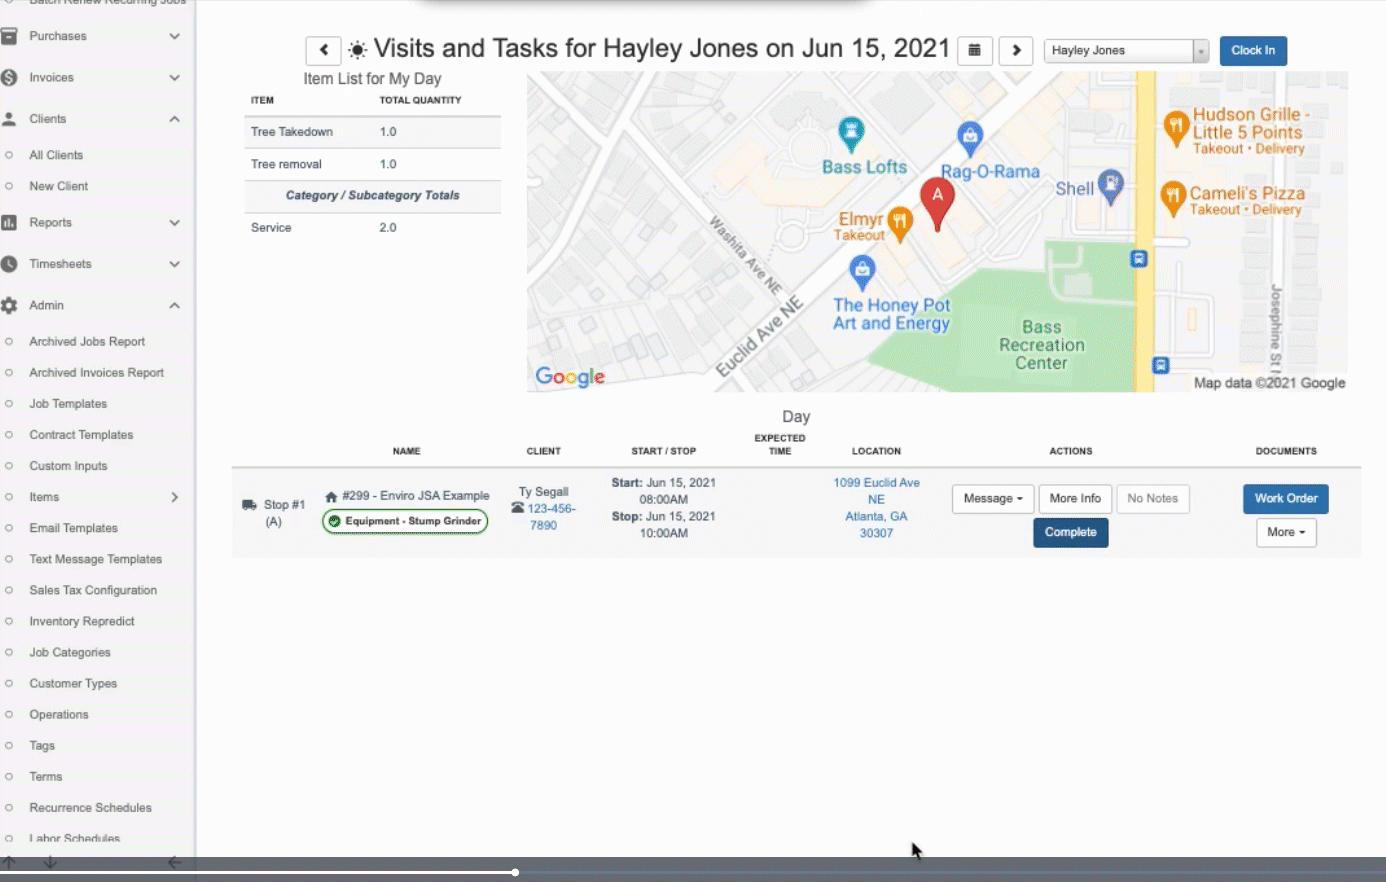Expand the Items submenu in sidebar
The width and height of the screenshot is (1386, 882).
click(174, 497)
